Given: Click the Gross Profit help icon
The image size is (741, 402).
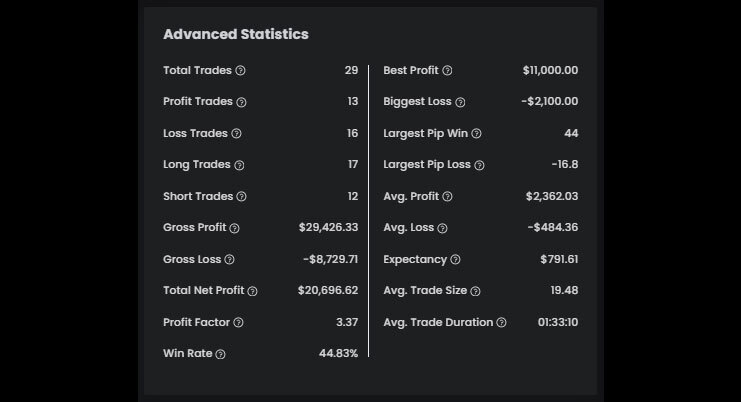Looking at the screenshot, I should coord(235,228).
